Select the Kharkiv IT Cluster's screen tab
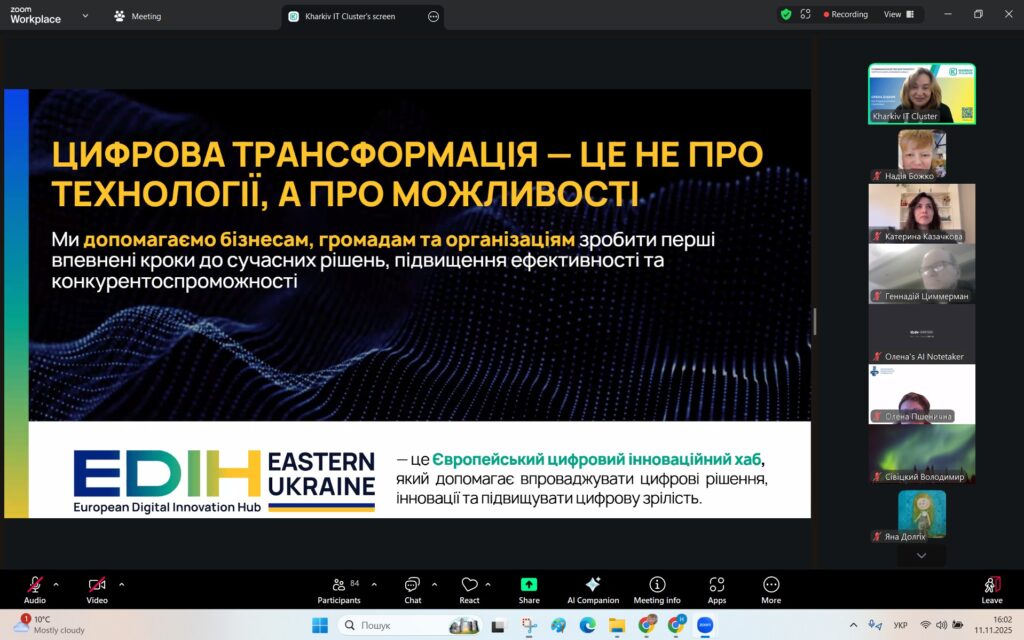The width and height of the screenshot is (1024, 640). tap(354, 16)
